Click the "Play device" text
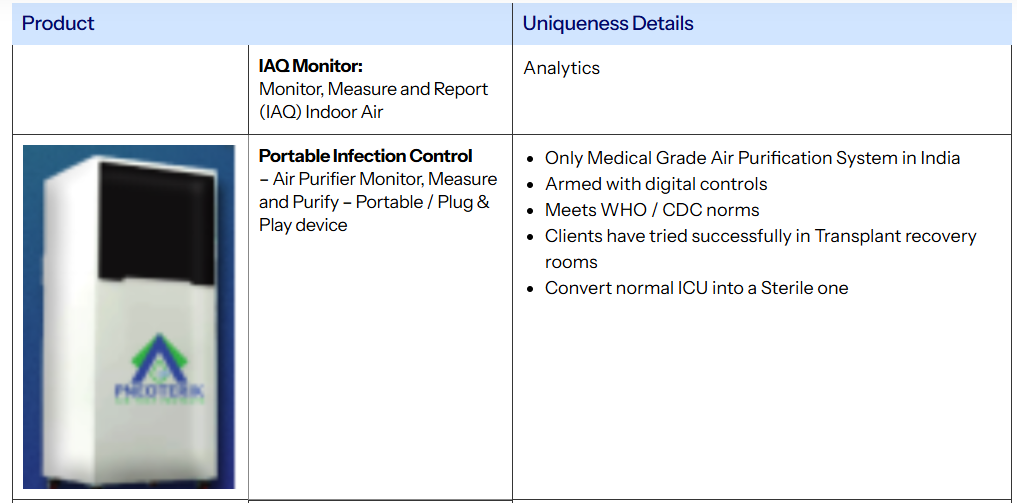The height and width of the screenshot is (503, 1017). pyautogui.click(x=303, y=225)
